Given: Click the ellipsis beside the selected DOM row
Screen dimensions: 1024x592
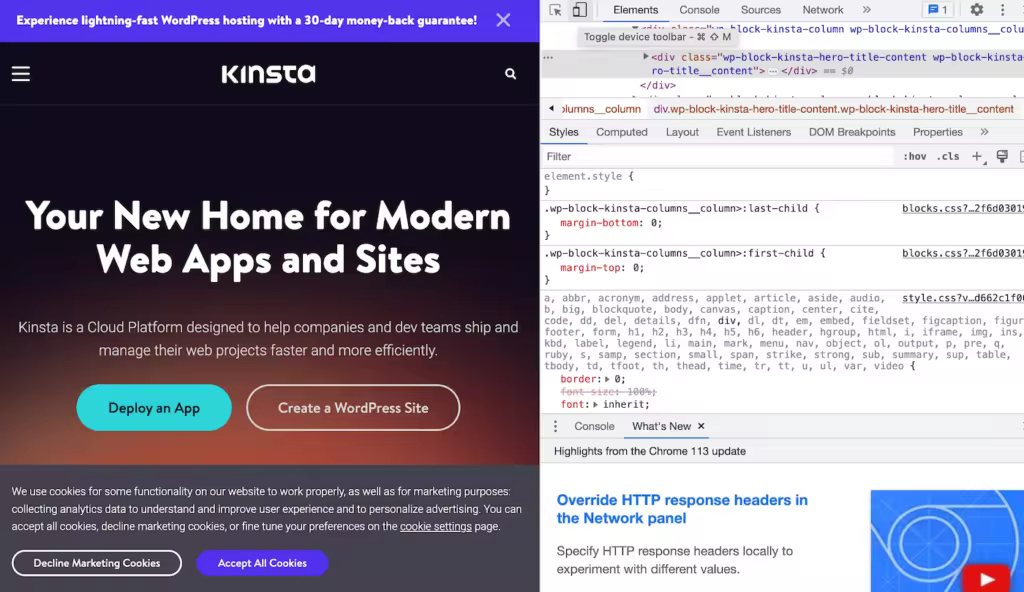Looking at the screenshot, I should click(x=548, y=57).
